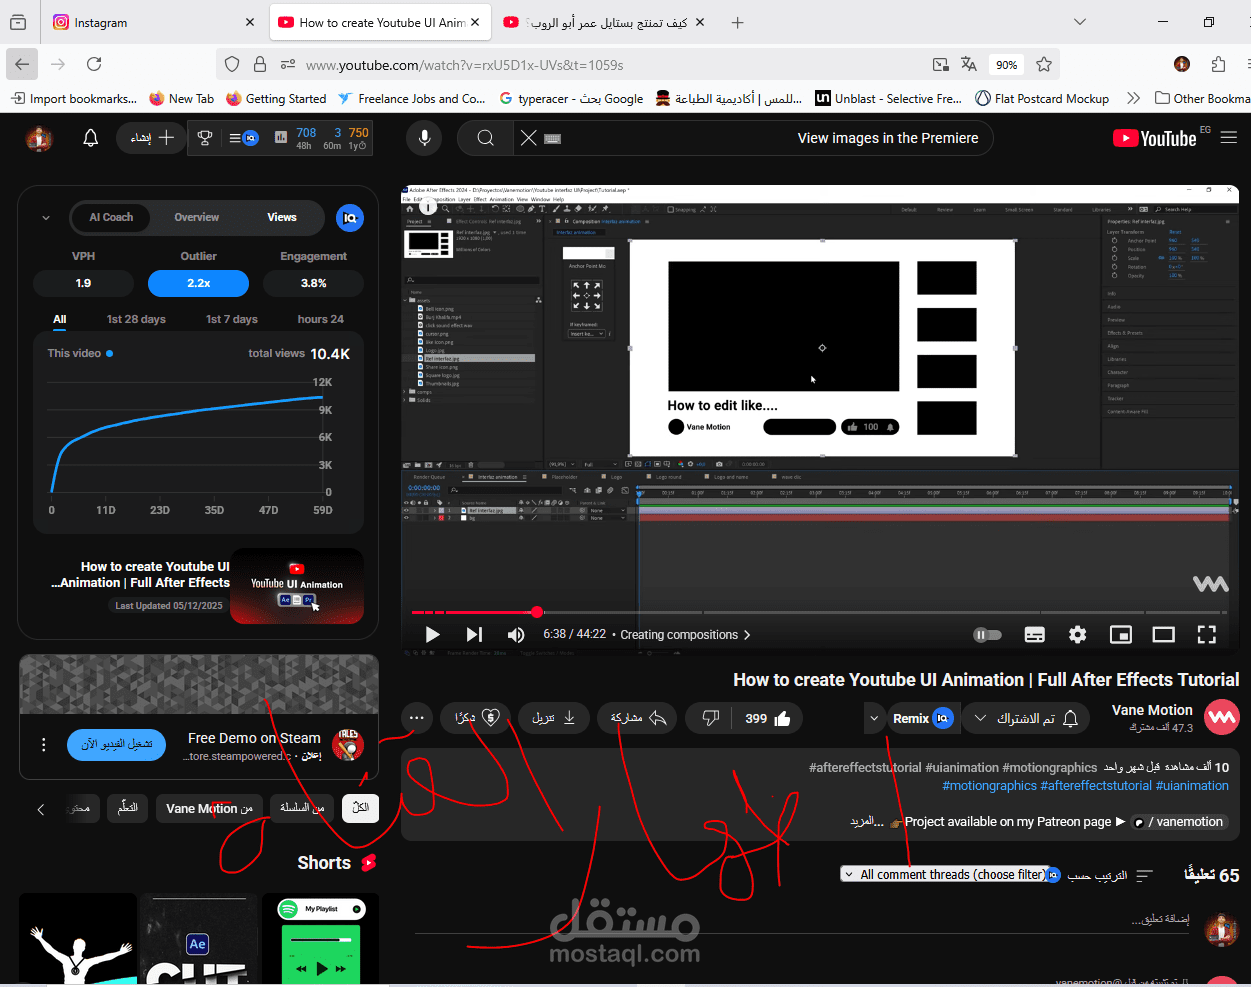Skip to the next video
This screenshot has width=1251, height=987.
[x=474, y=634]
